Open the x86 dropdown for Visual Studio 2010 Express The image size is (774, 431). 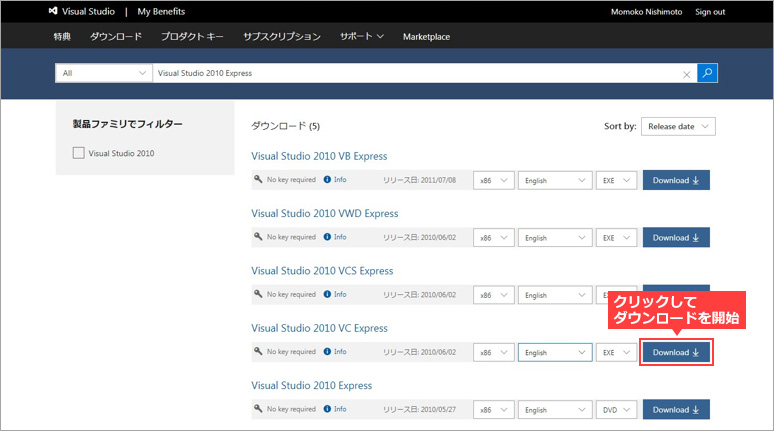tap(494, 410)
